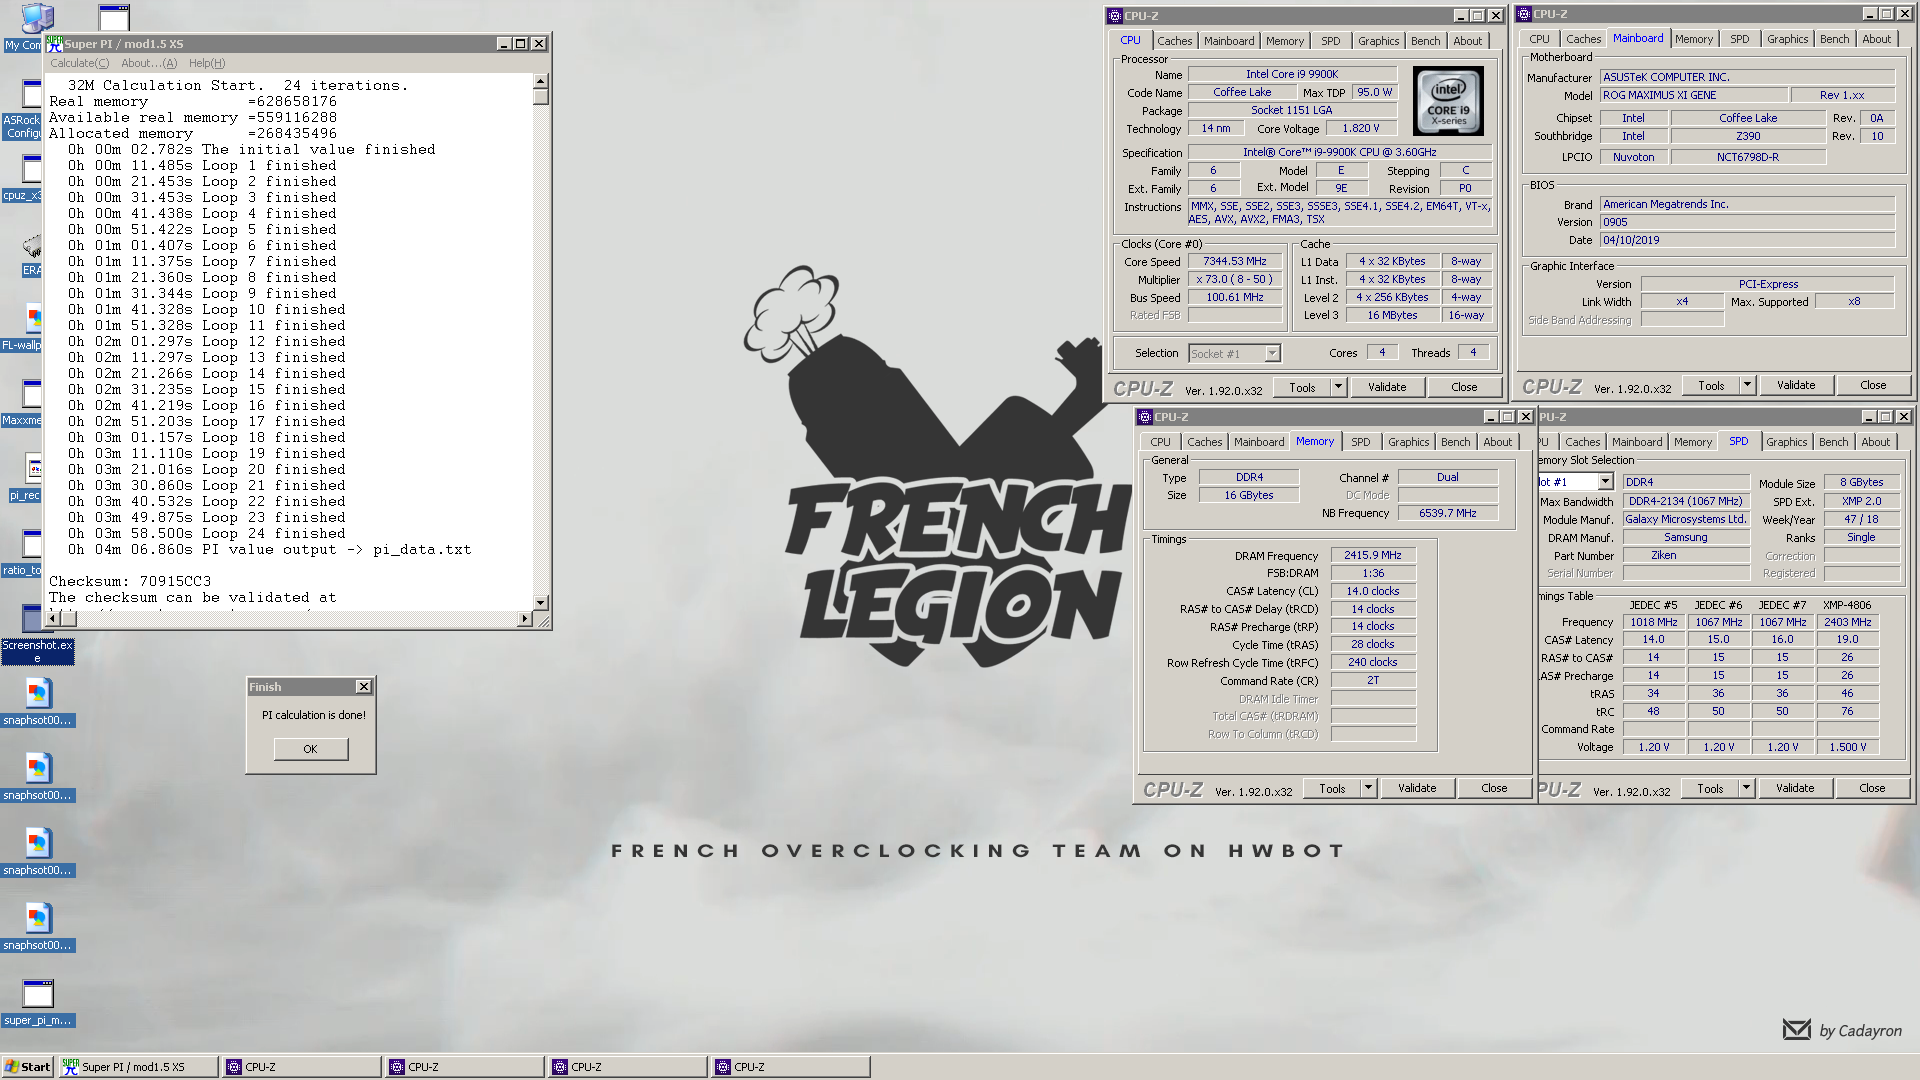Click Part Number Ziken field

click(1686, 555)
